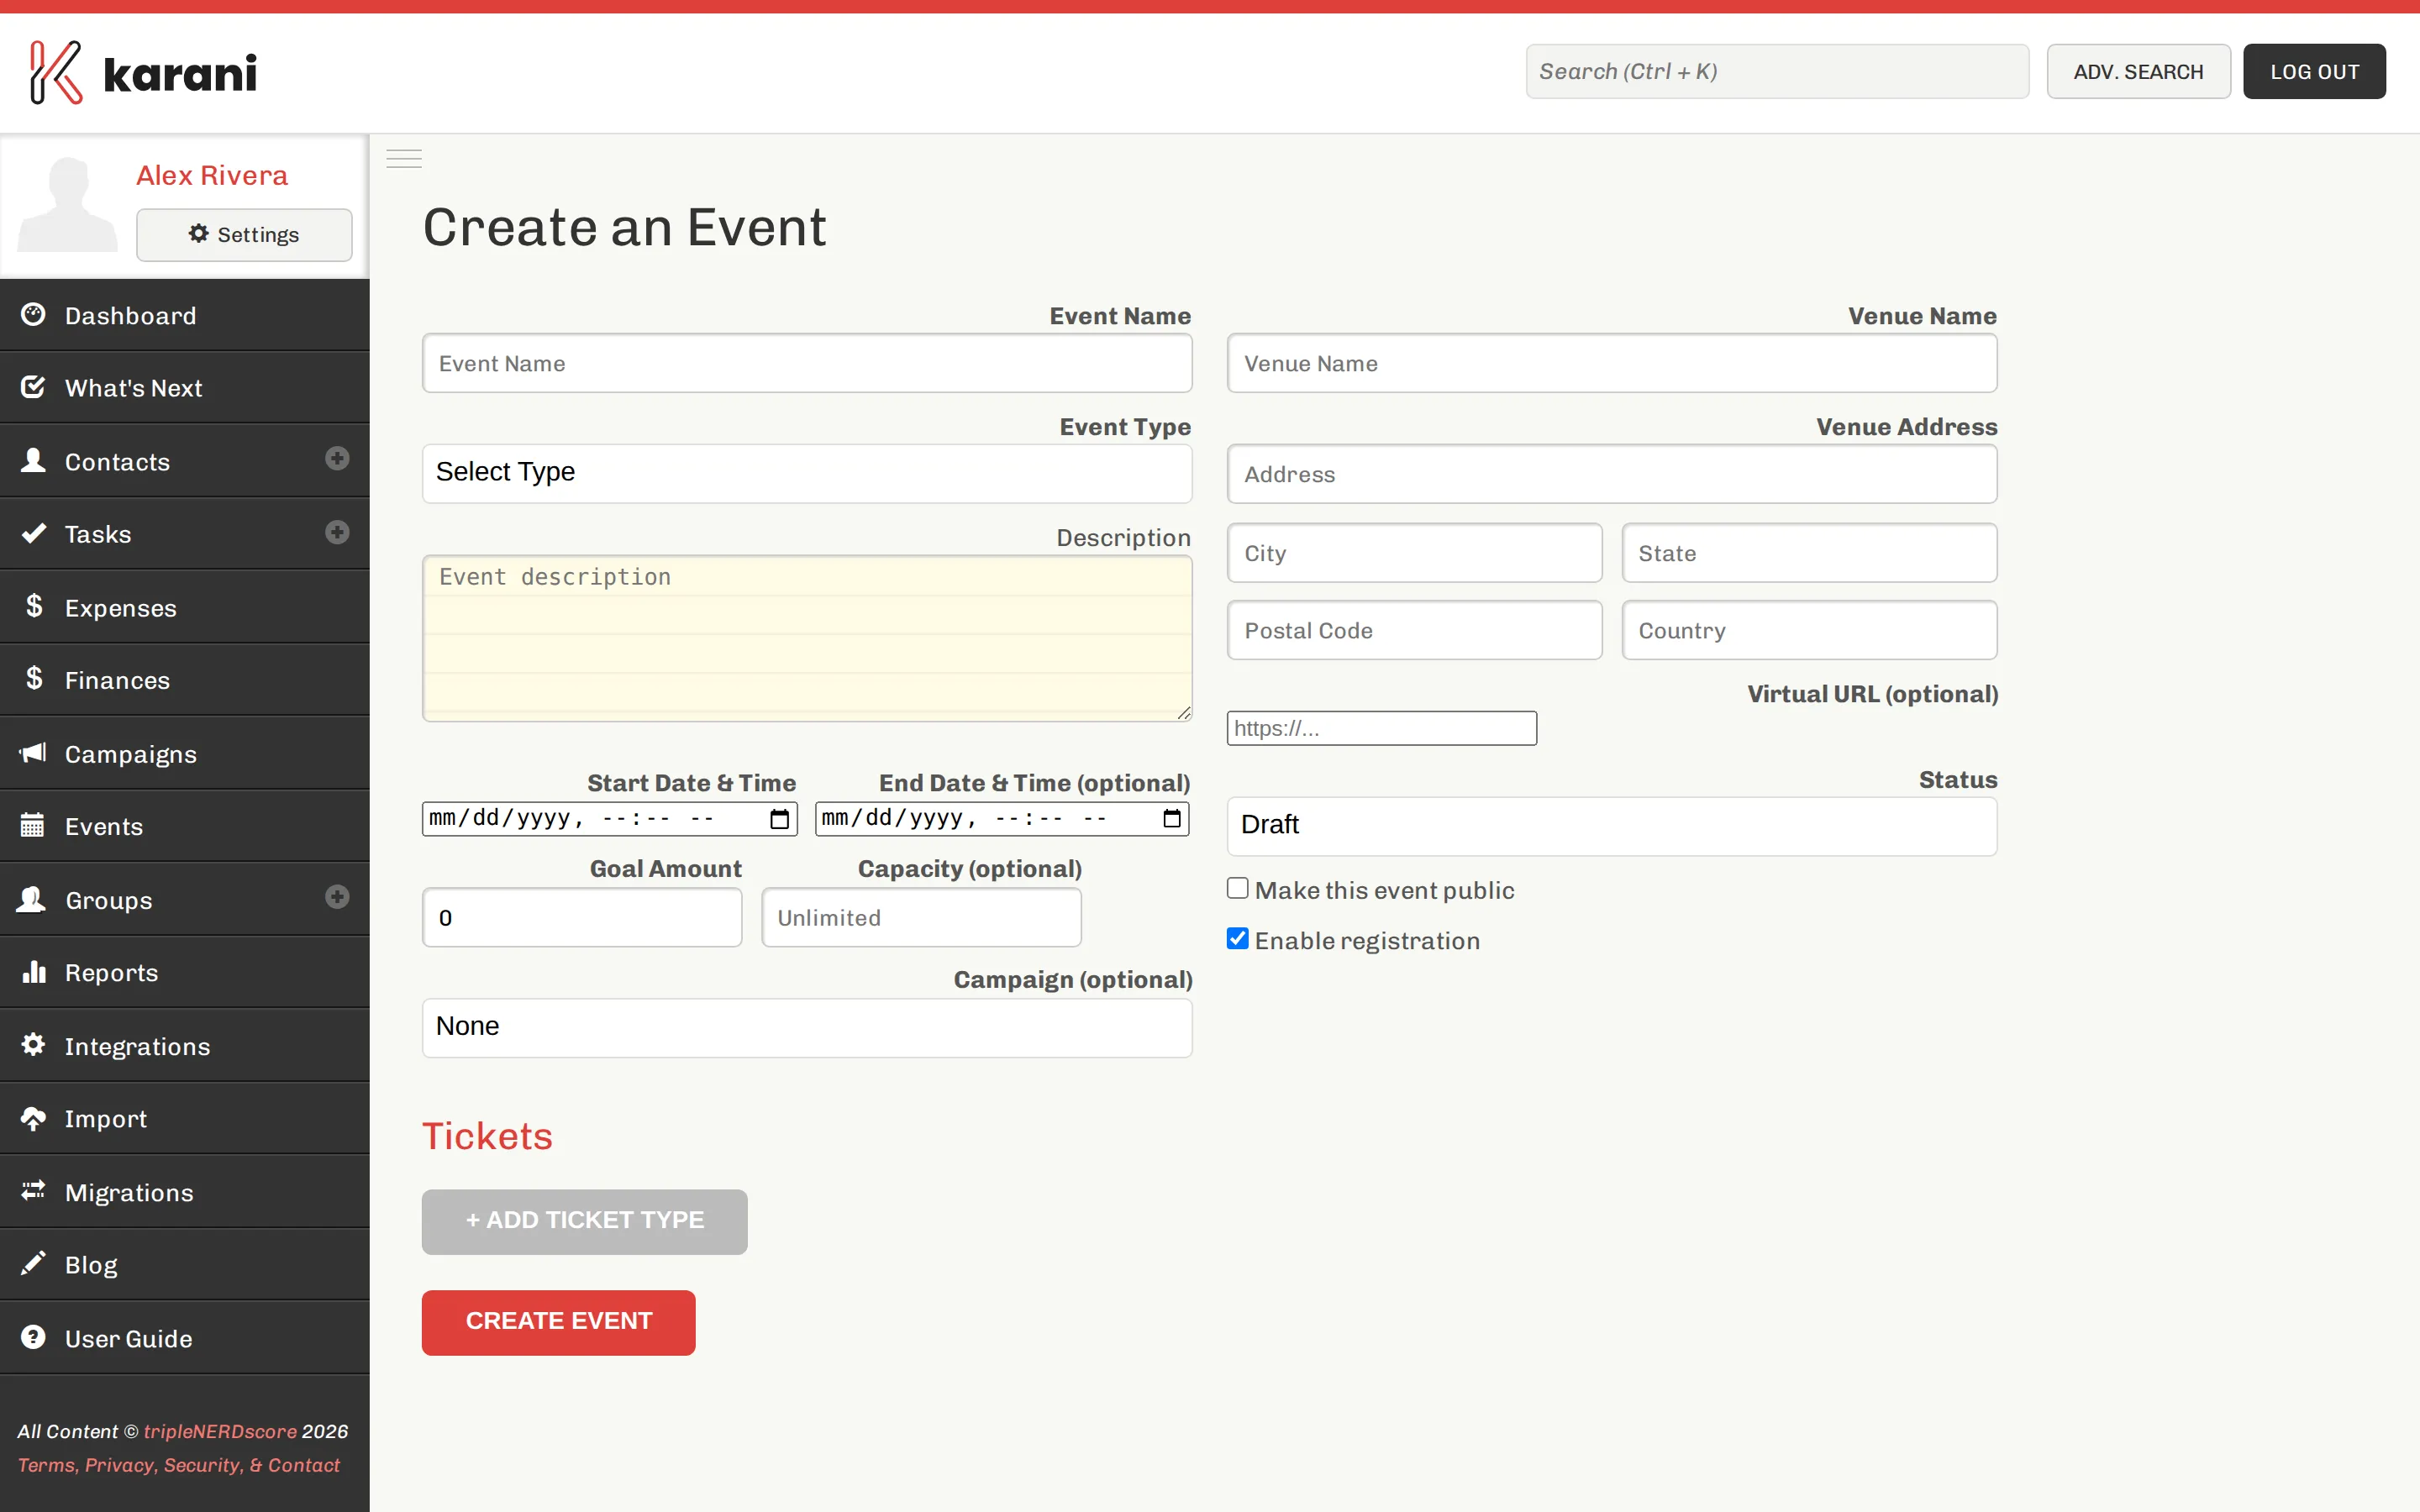This screenshot has height=1512, width=2420.
Task: Click the Venue Name input field
Action: 1612,364
